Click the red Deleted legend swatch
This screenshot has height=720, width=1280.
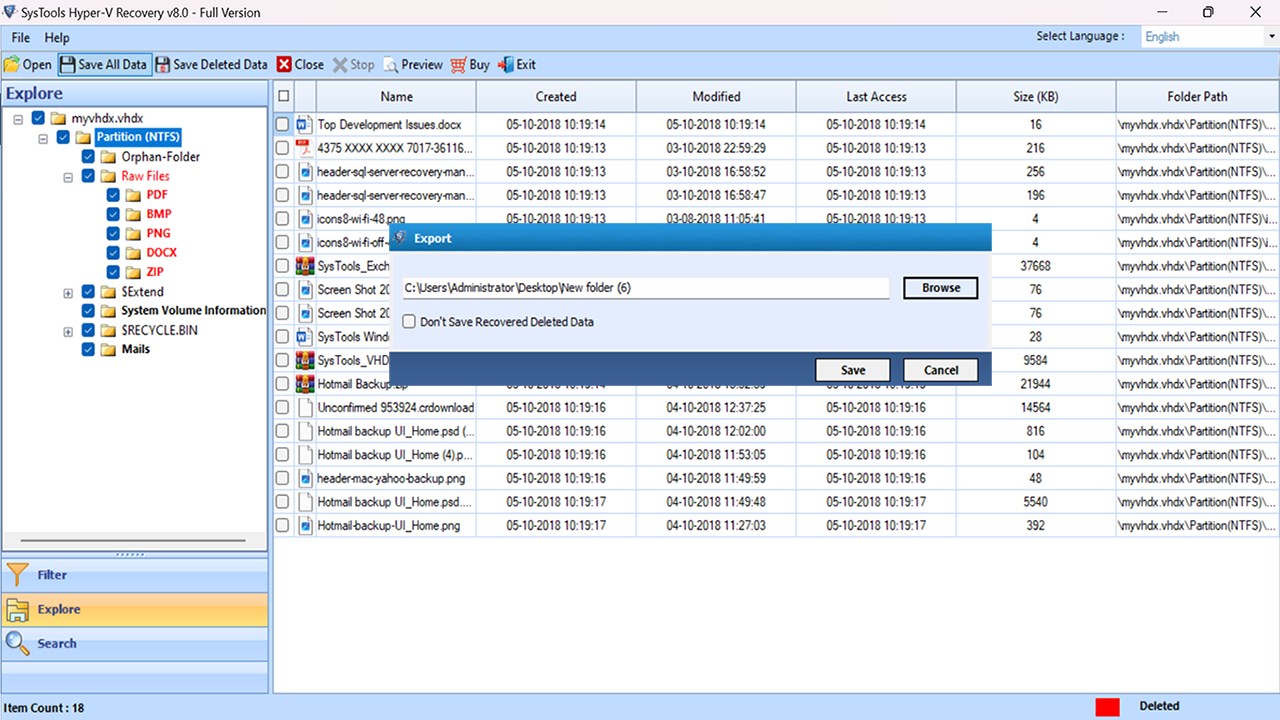pyautogui.click(x=1107, y=706)
